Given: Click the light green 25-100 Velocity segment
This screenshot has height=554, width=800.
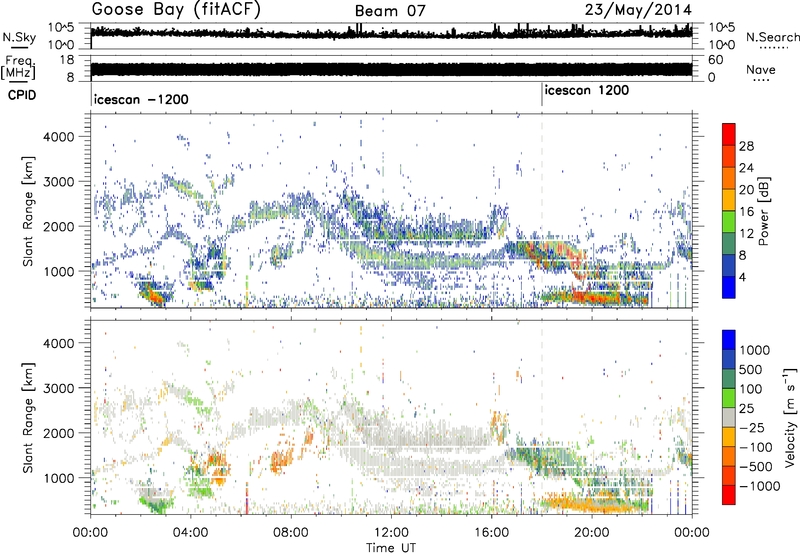Looking at the screenshot, I should tap(729, 398).
